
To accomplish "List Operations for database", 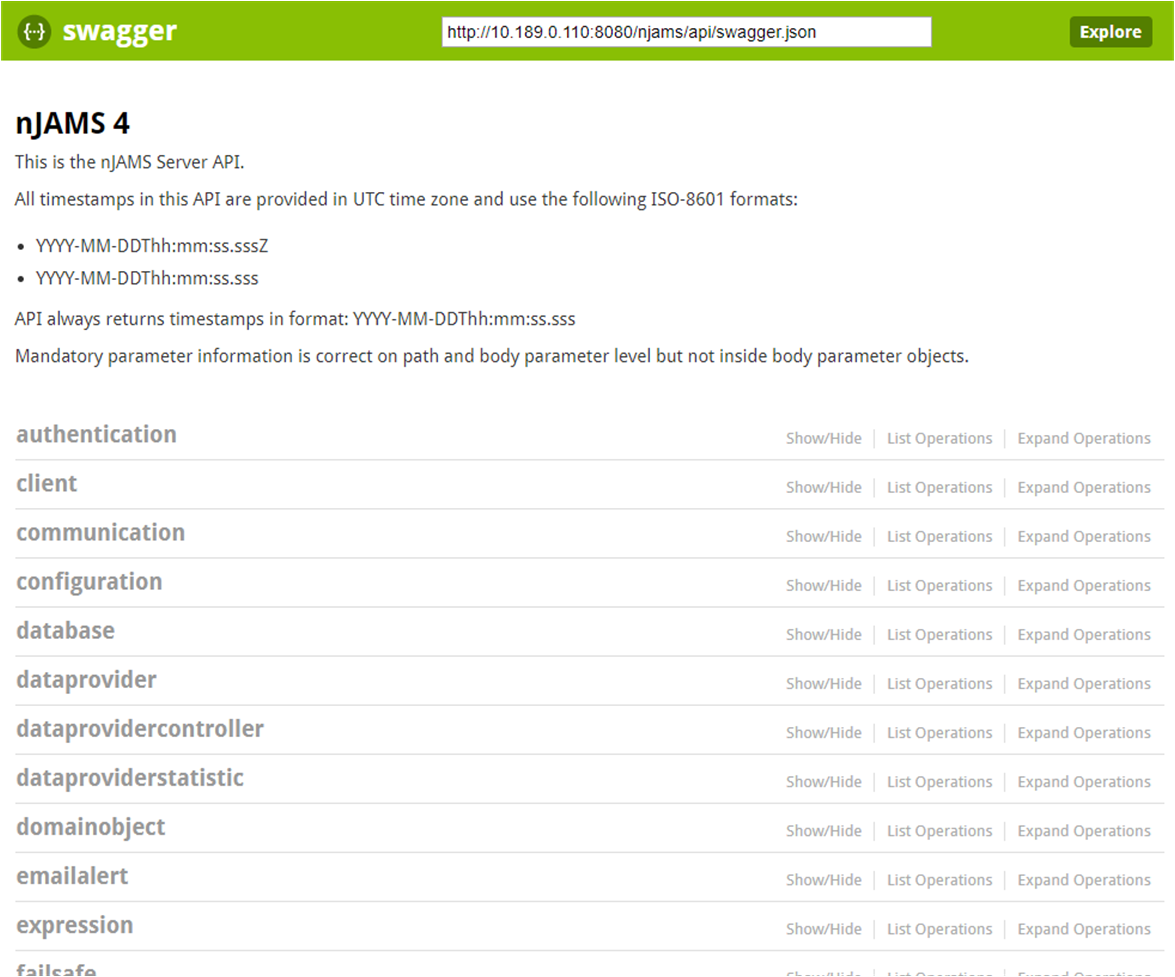I will tap(940, 635).
